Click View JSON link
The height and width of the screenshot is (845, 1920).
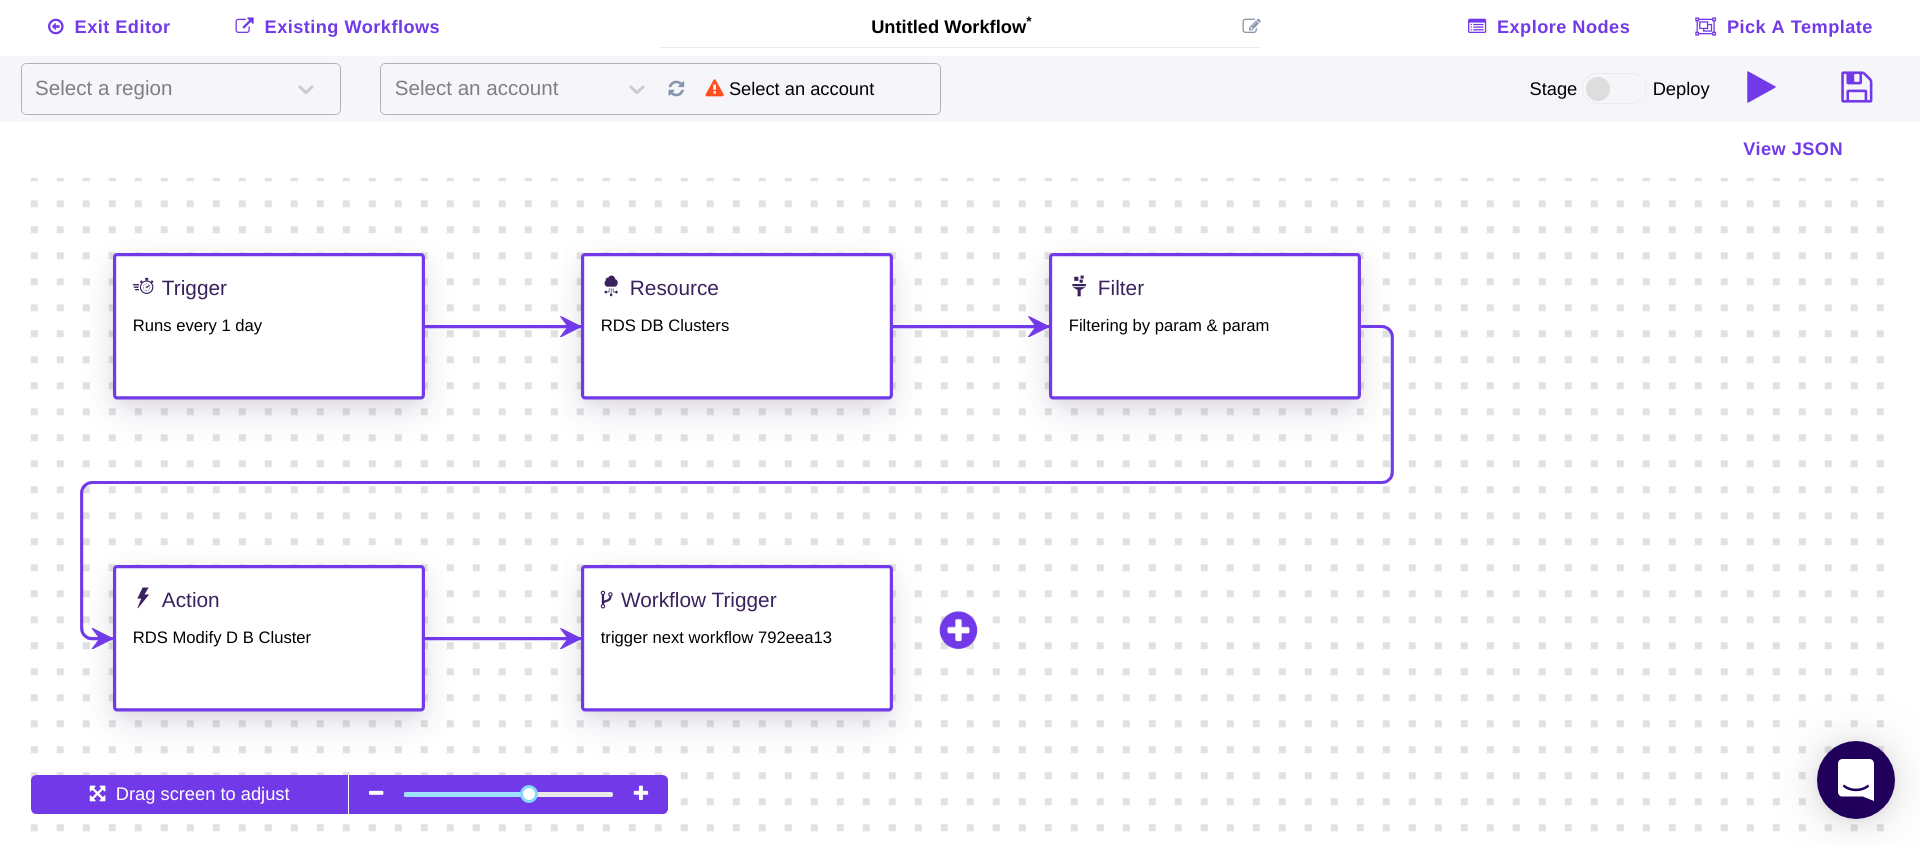point(1792,149)
